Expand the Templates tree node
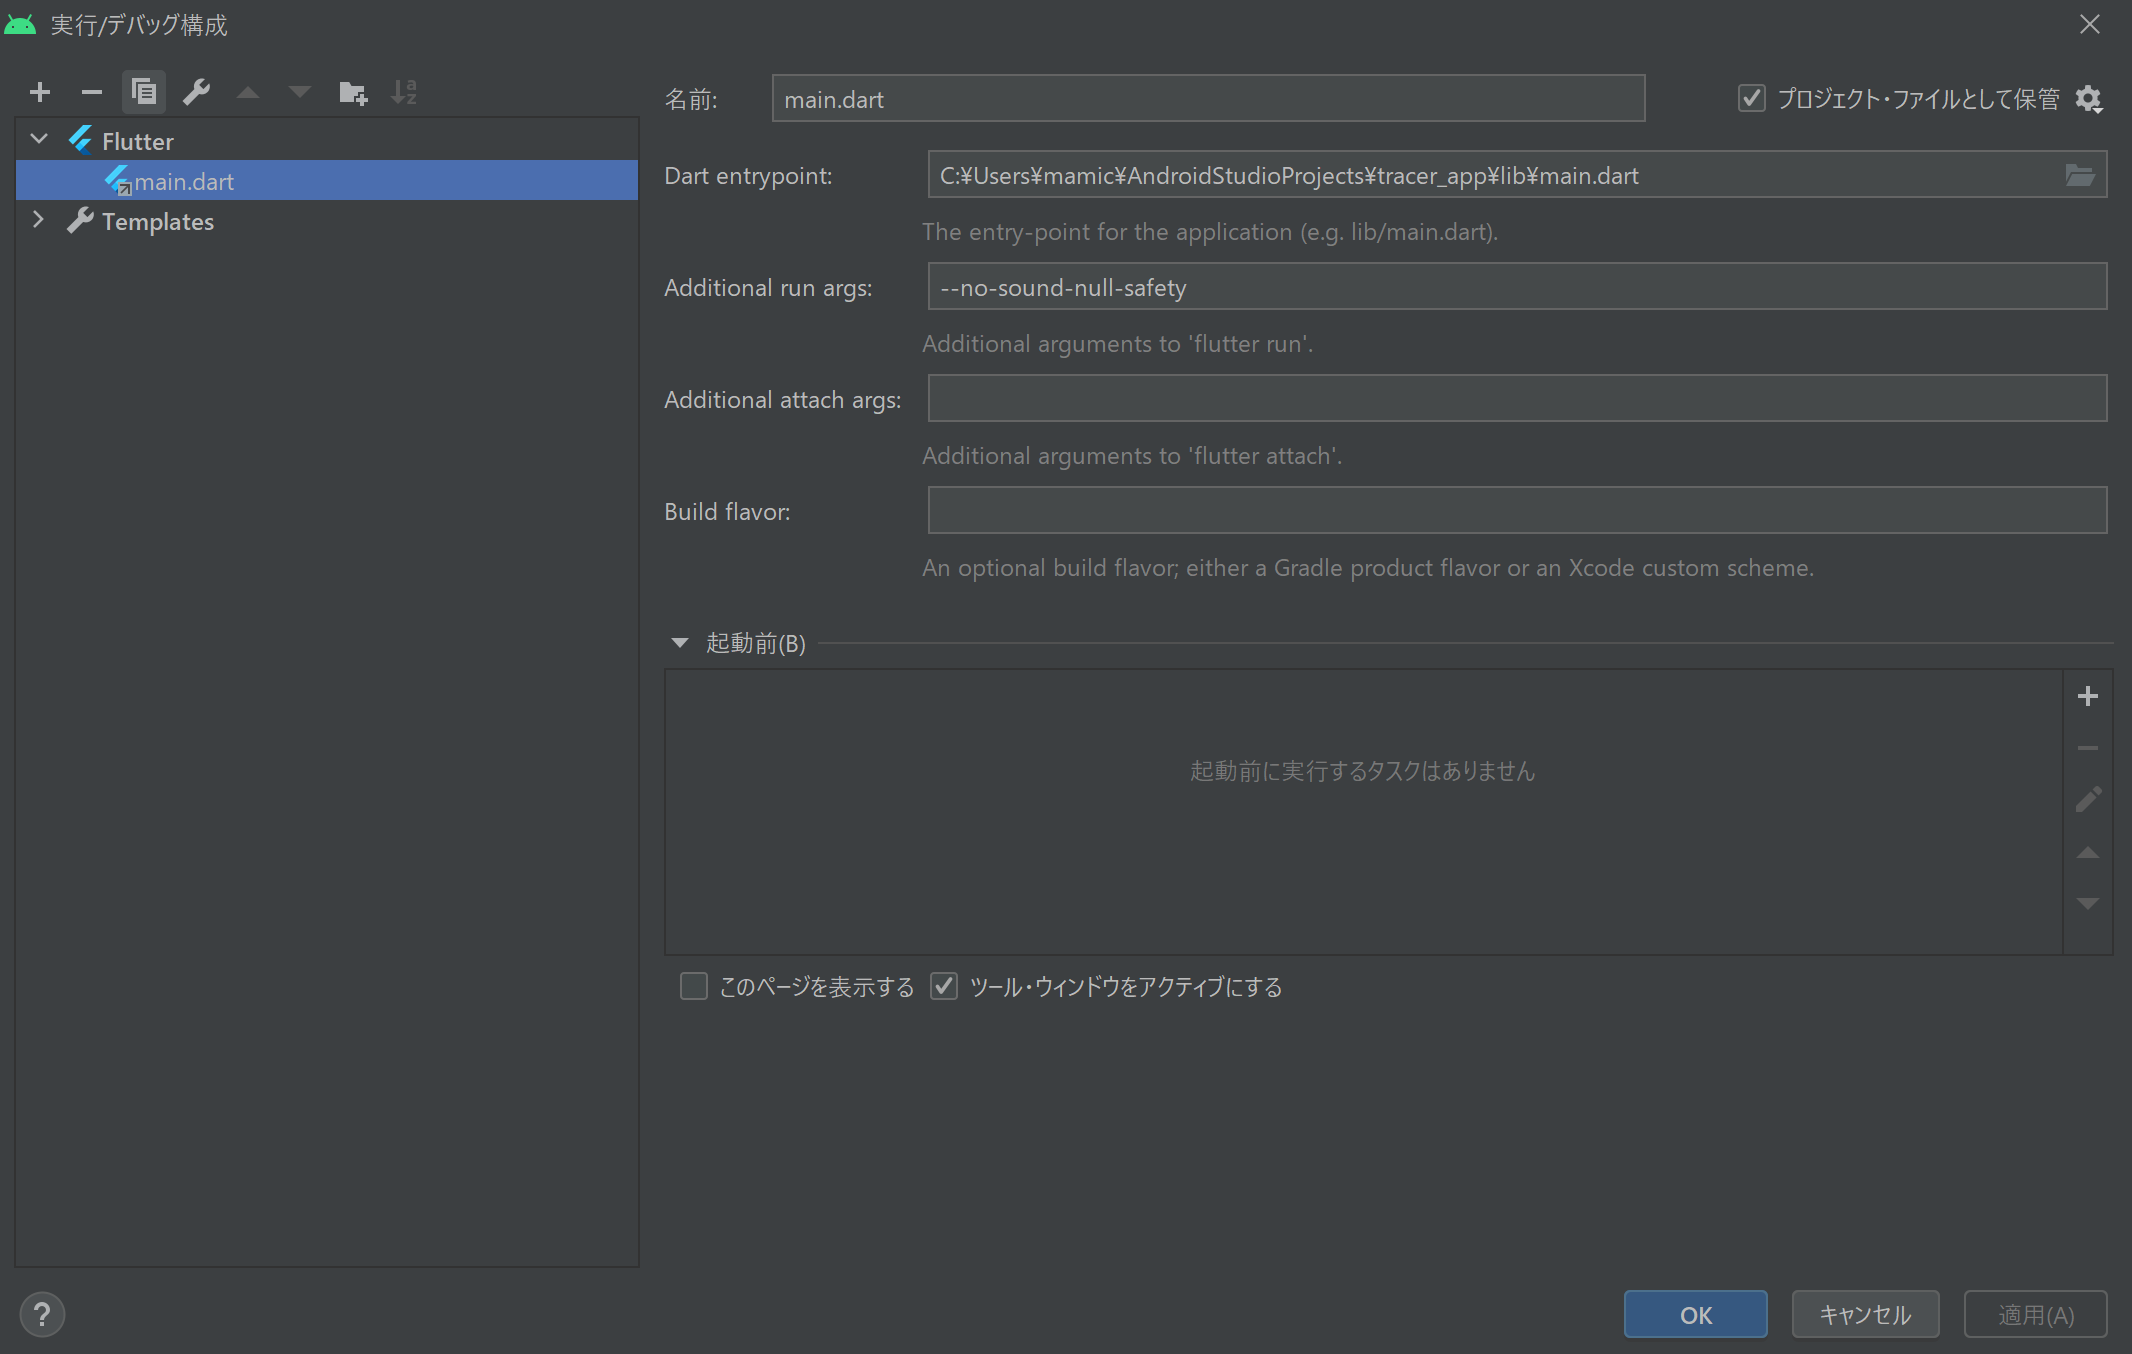The image size is (2132, 1354). pos(38,220)
